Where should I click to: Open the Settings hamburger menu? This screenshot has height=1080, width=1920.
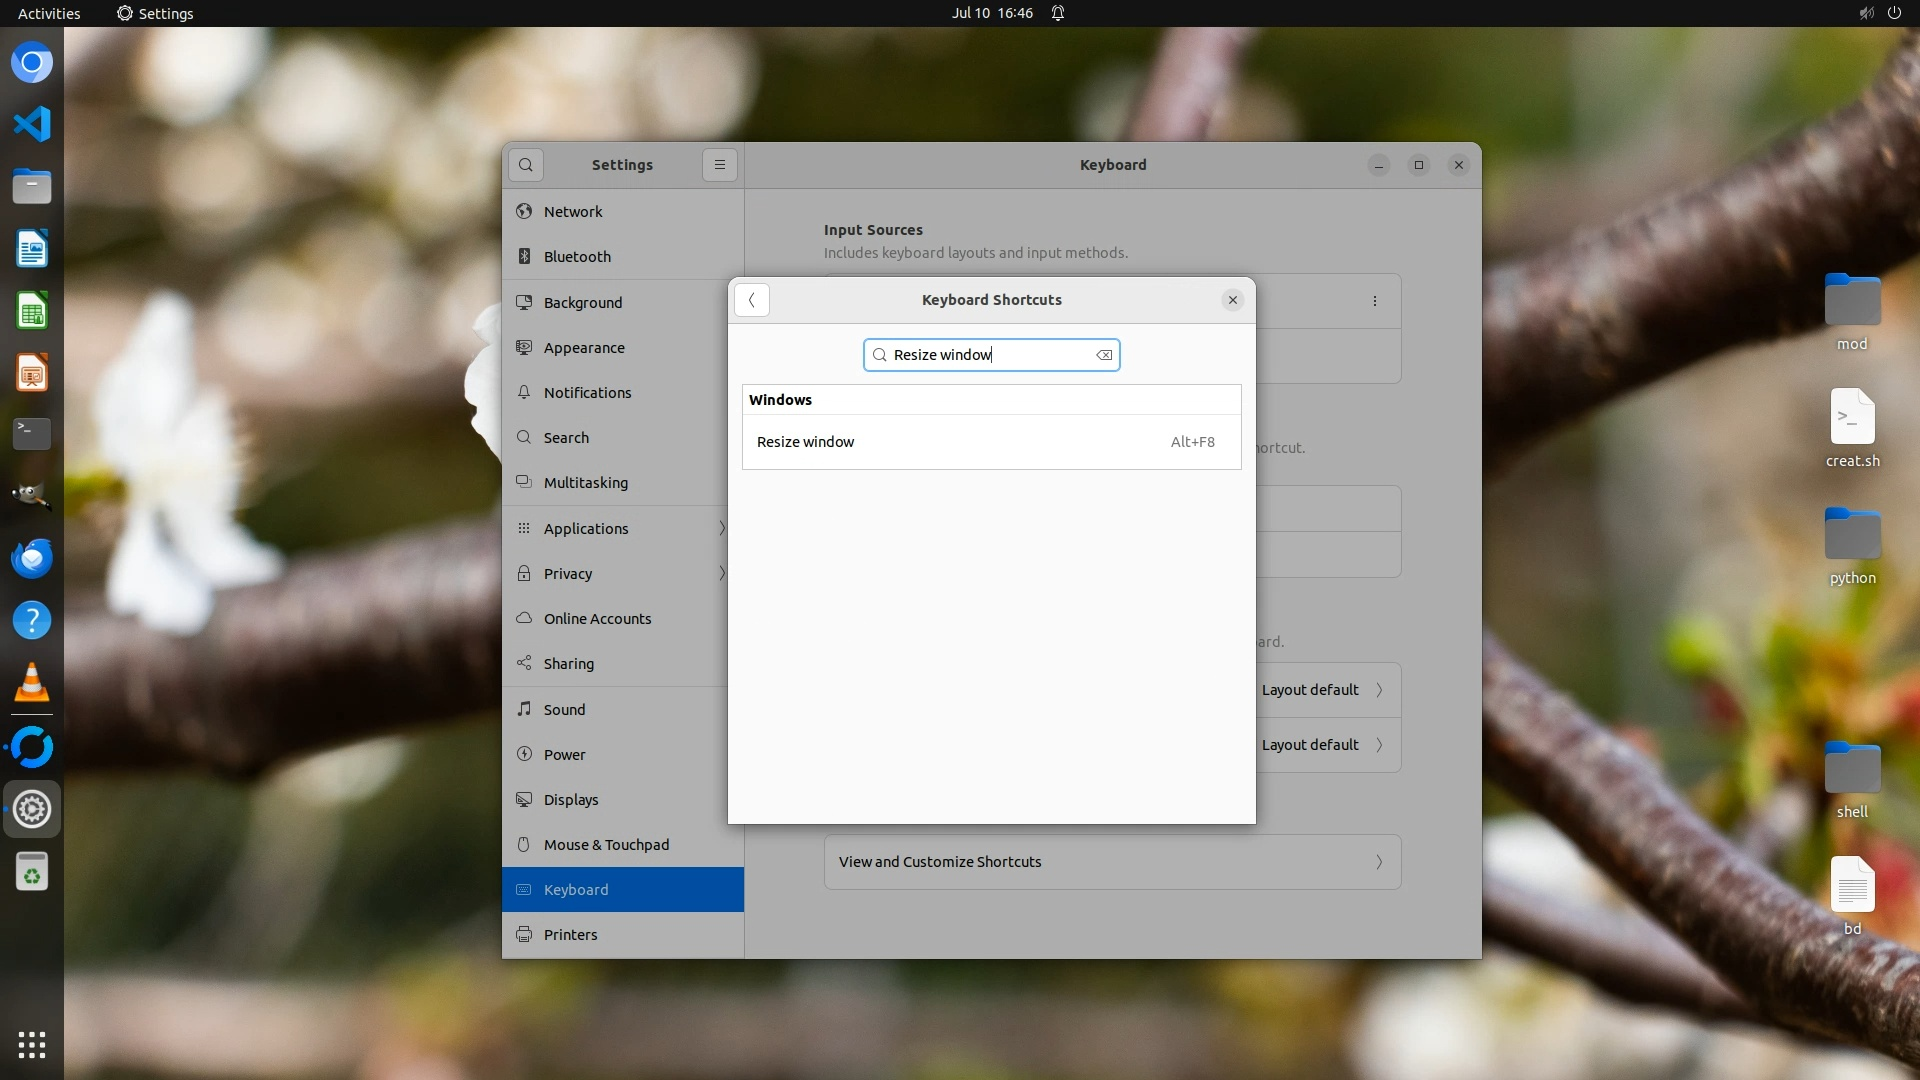click(719, 165)
